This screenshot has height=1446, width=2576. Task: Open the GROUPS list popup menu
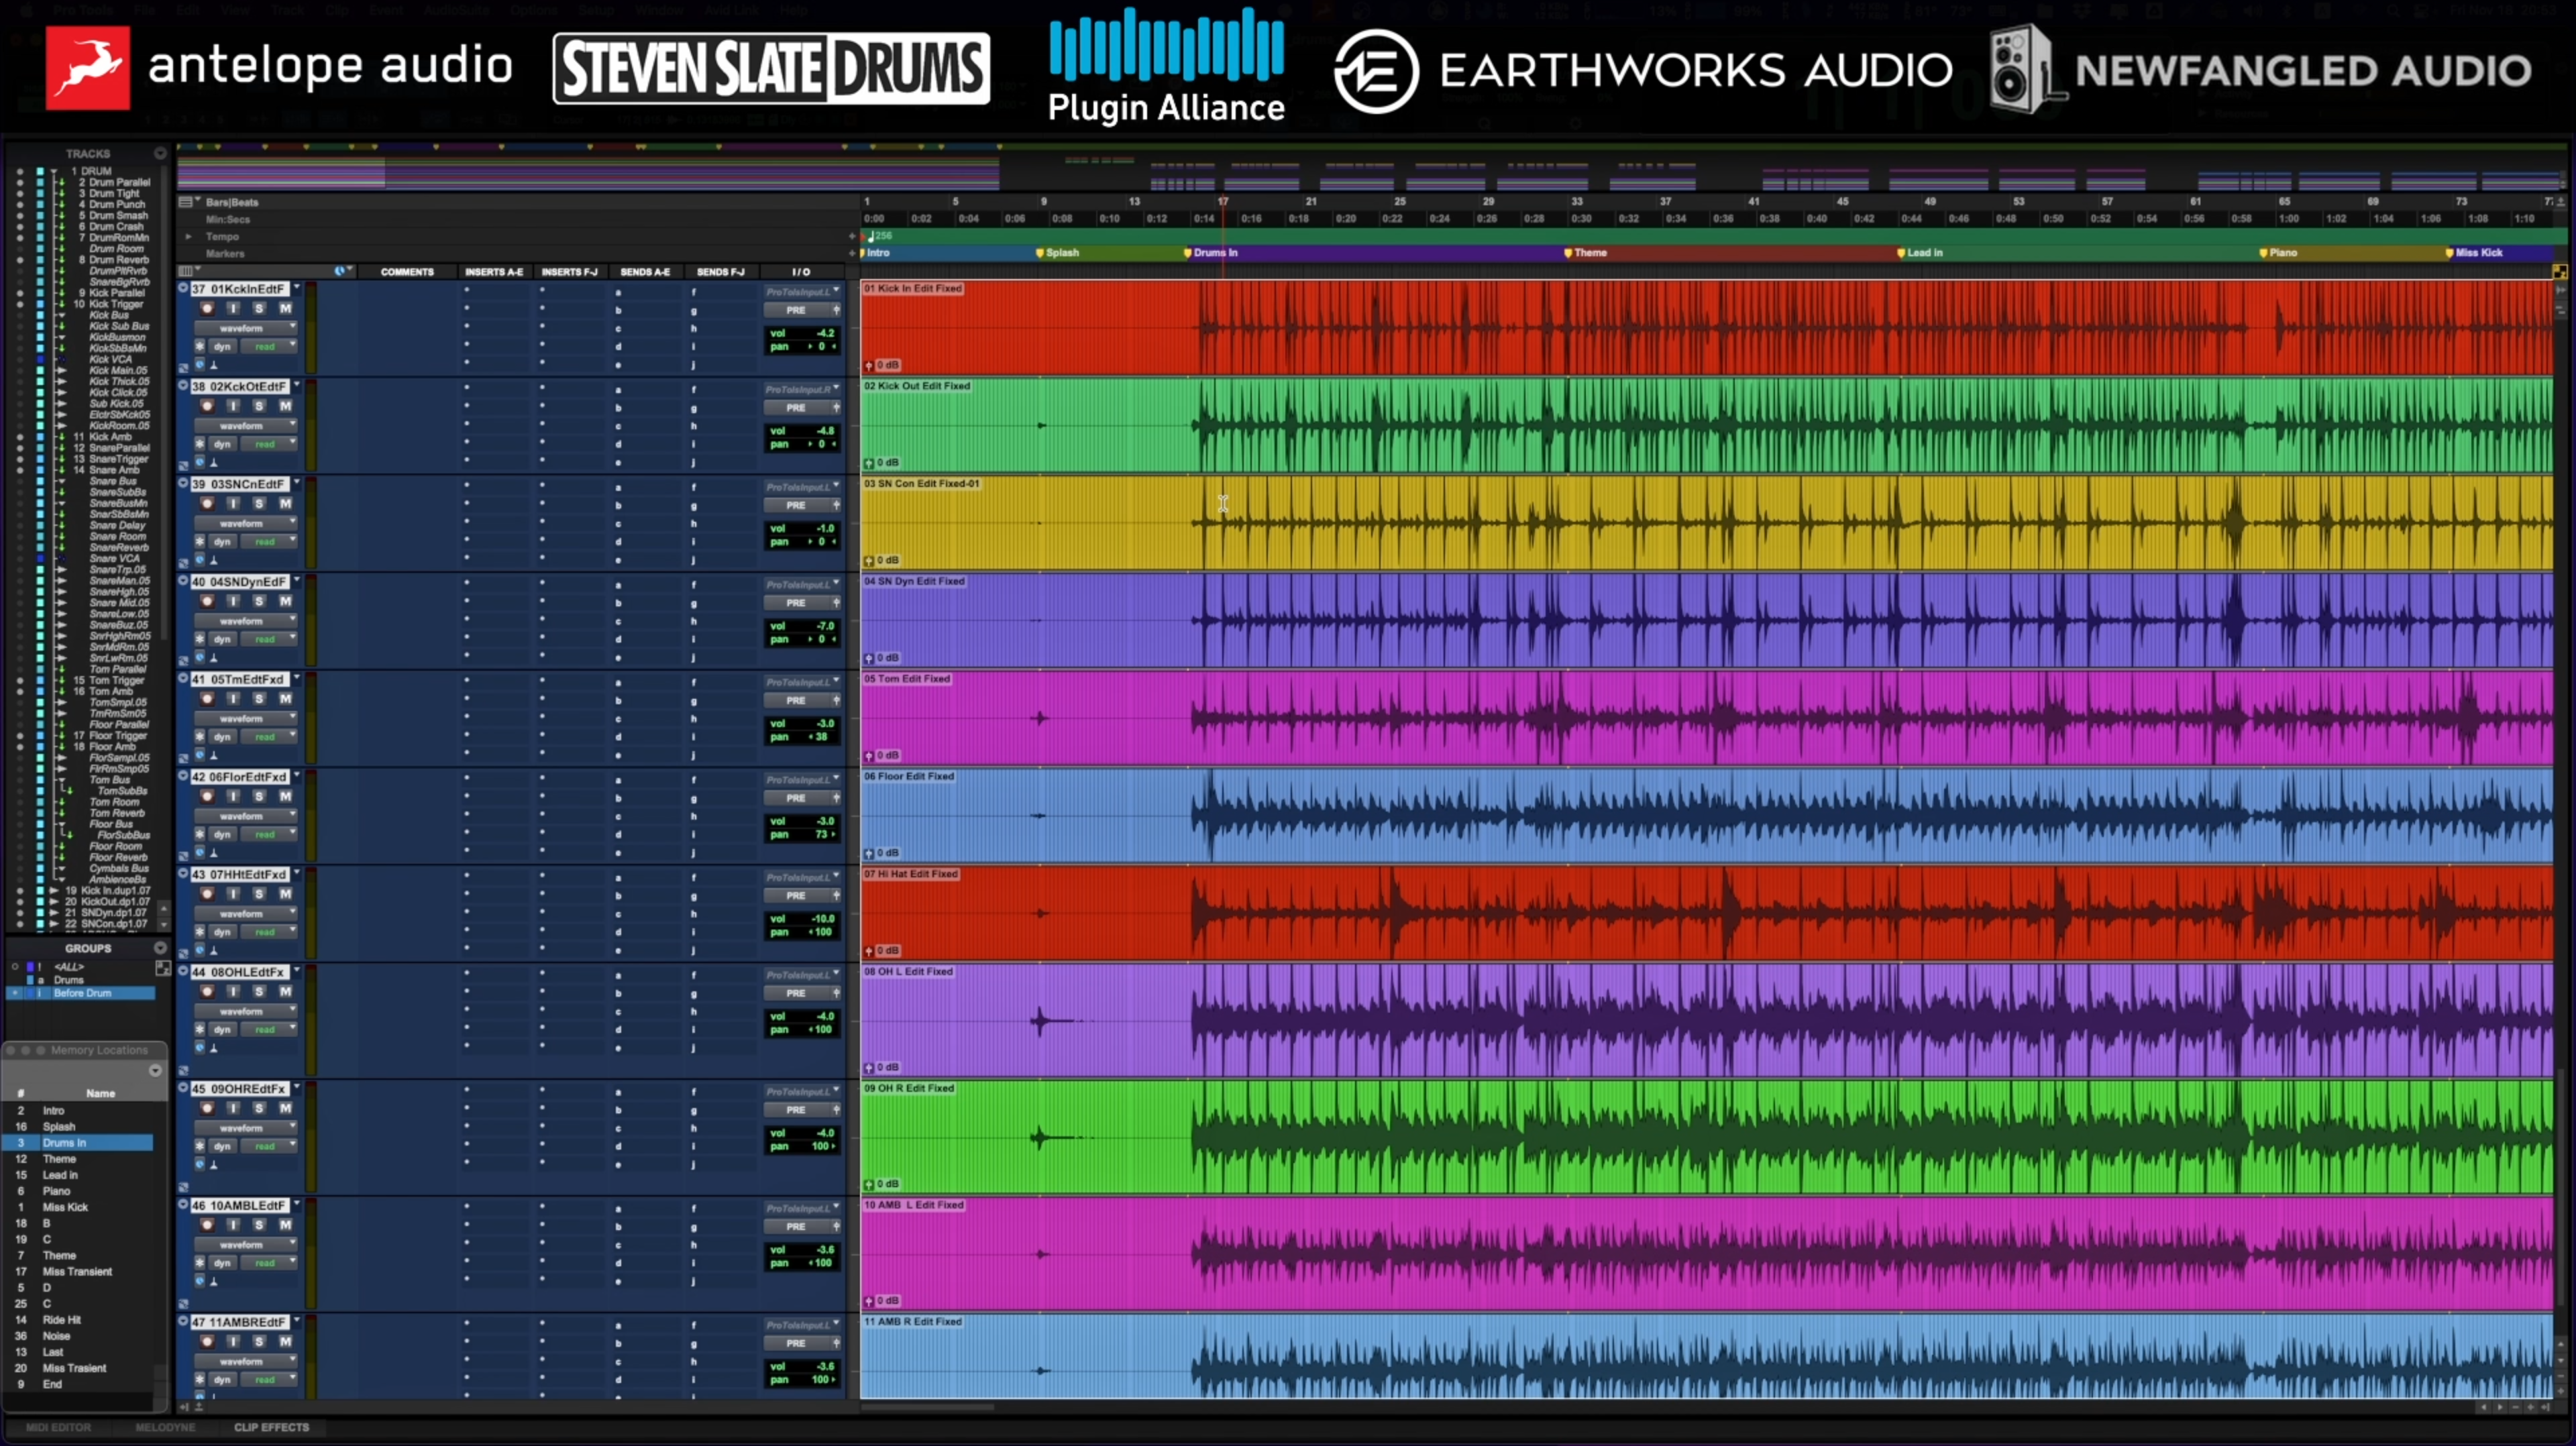tap(160, 948)
